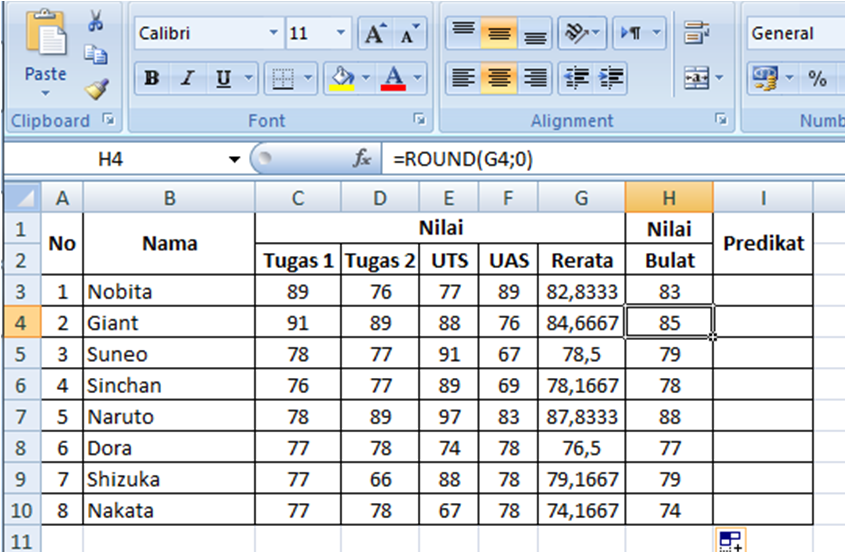846x553 pixels.
Task: Open the Clipboard dialog launcher
Action: [109, 119]
